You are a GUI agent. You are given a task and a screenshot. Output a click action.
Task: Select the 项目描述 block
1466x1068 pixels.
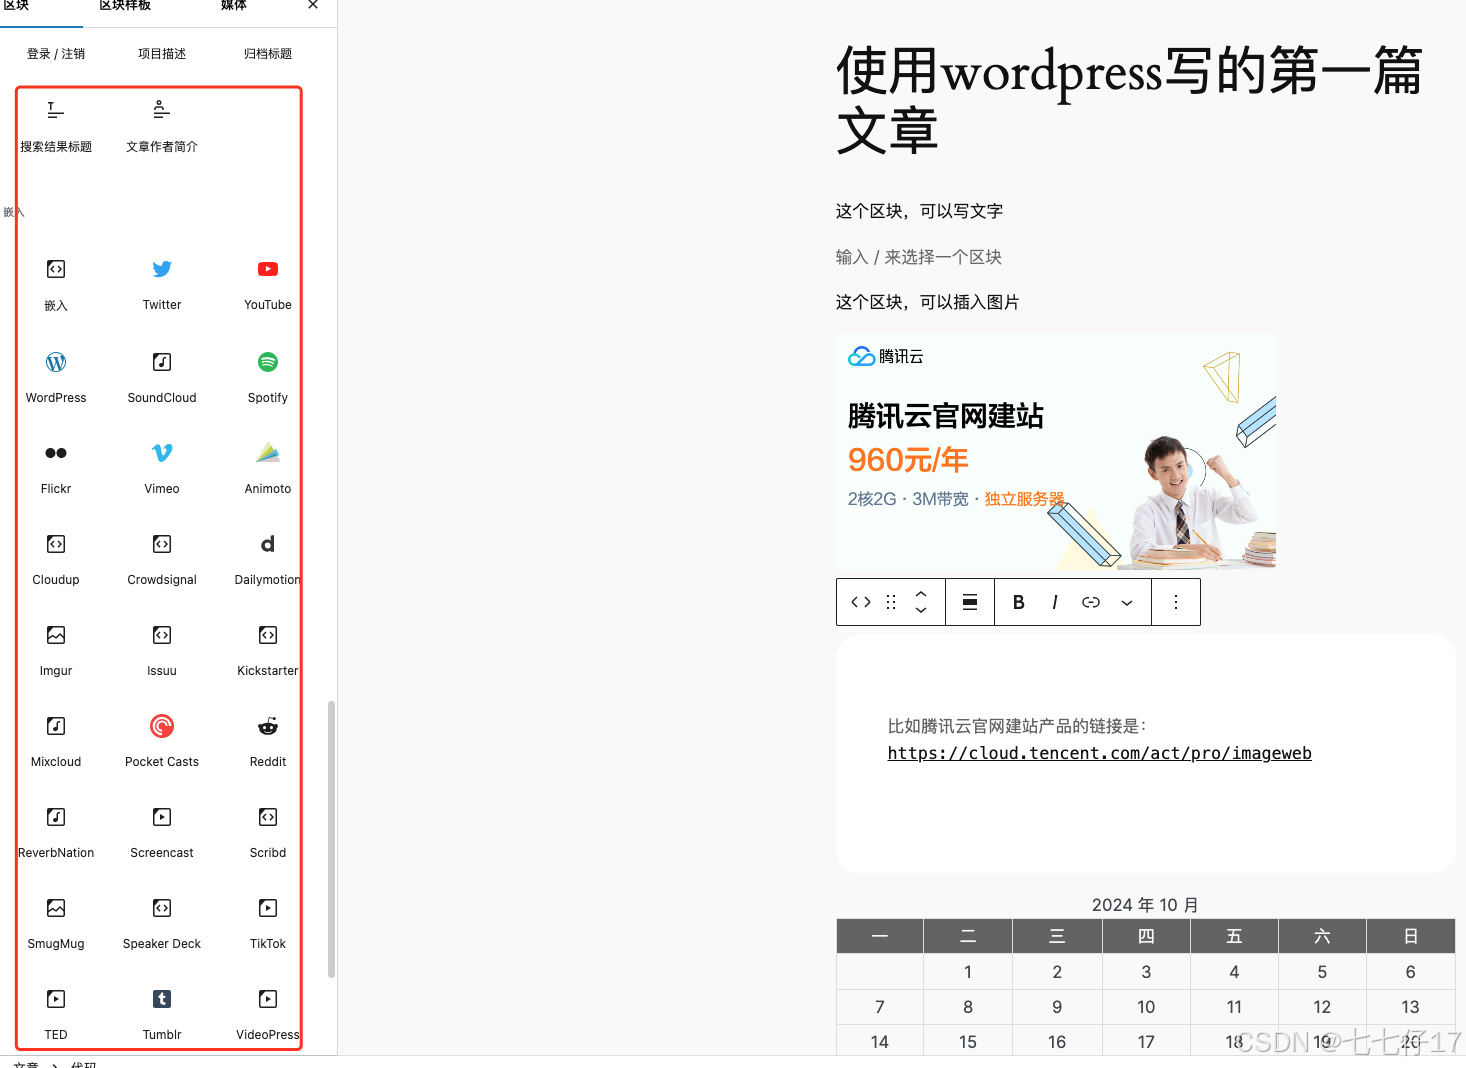click(162, 54)
